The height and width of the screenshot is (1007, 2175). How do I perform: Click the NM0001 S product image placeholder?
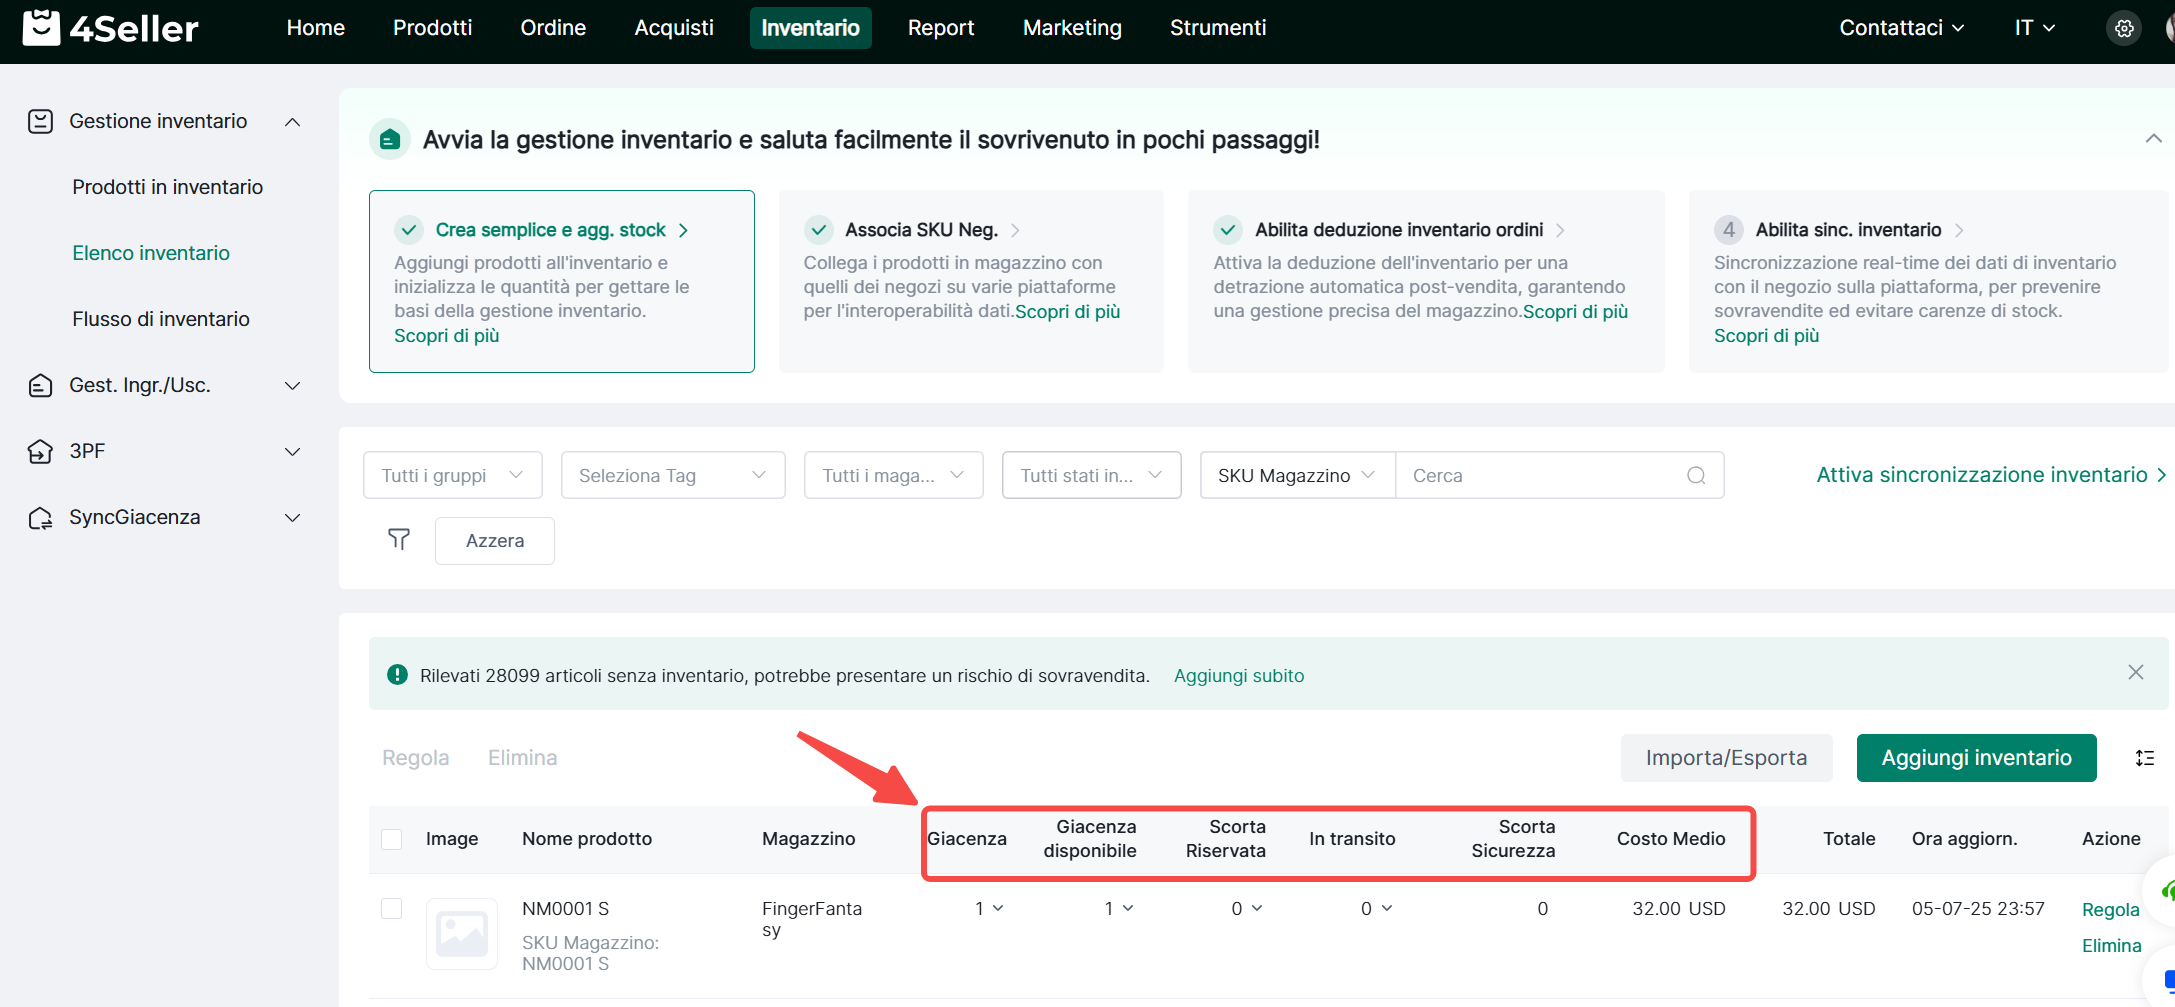(461, 934)
